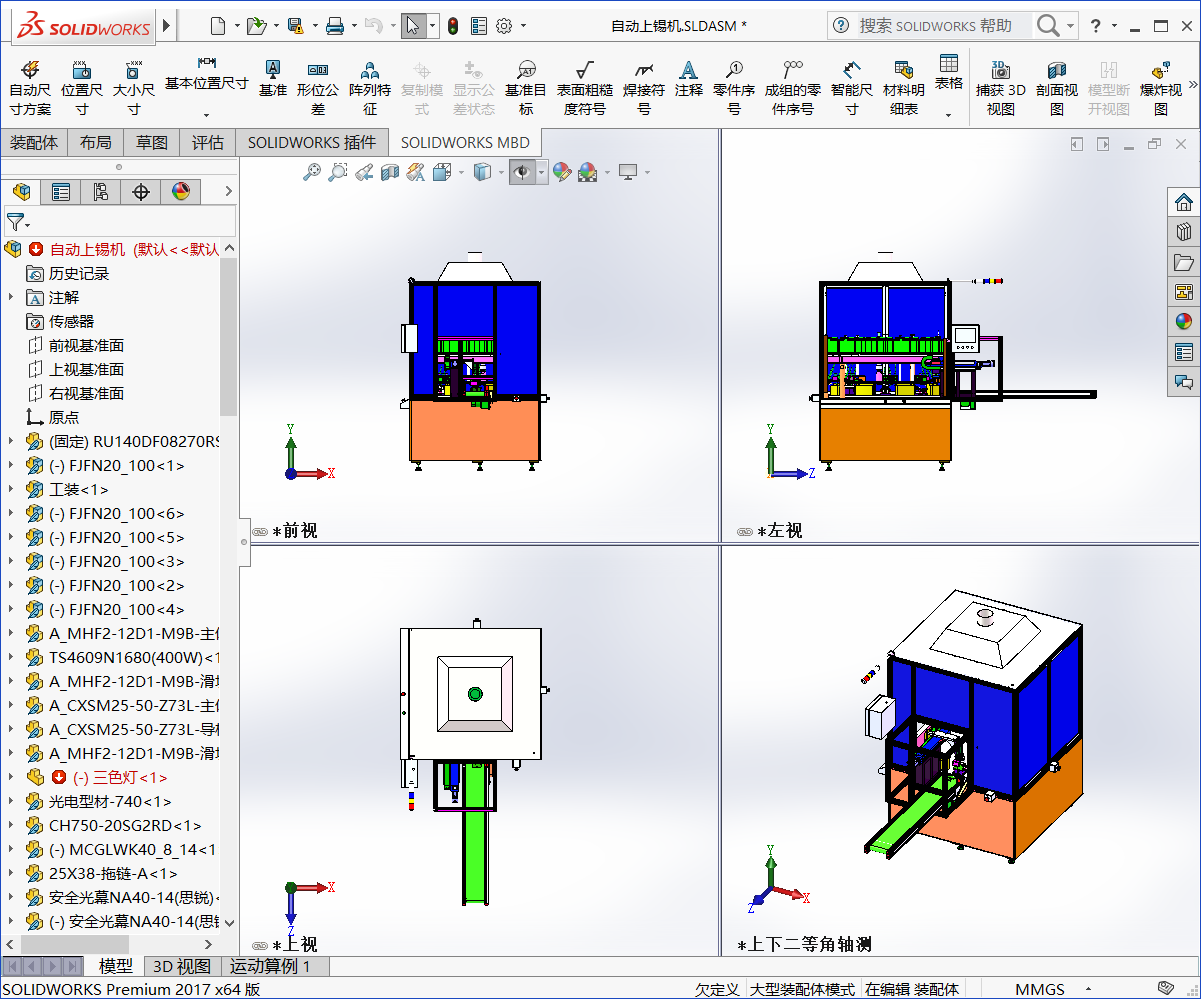Click the feature tree horizontal scrollbar
Viewport: 1201px width, 999px height.
pos(75,944)
